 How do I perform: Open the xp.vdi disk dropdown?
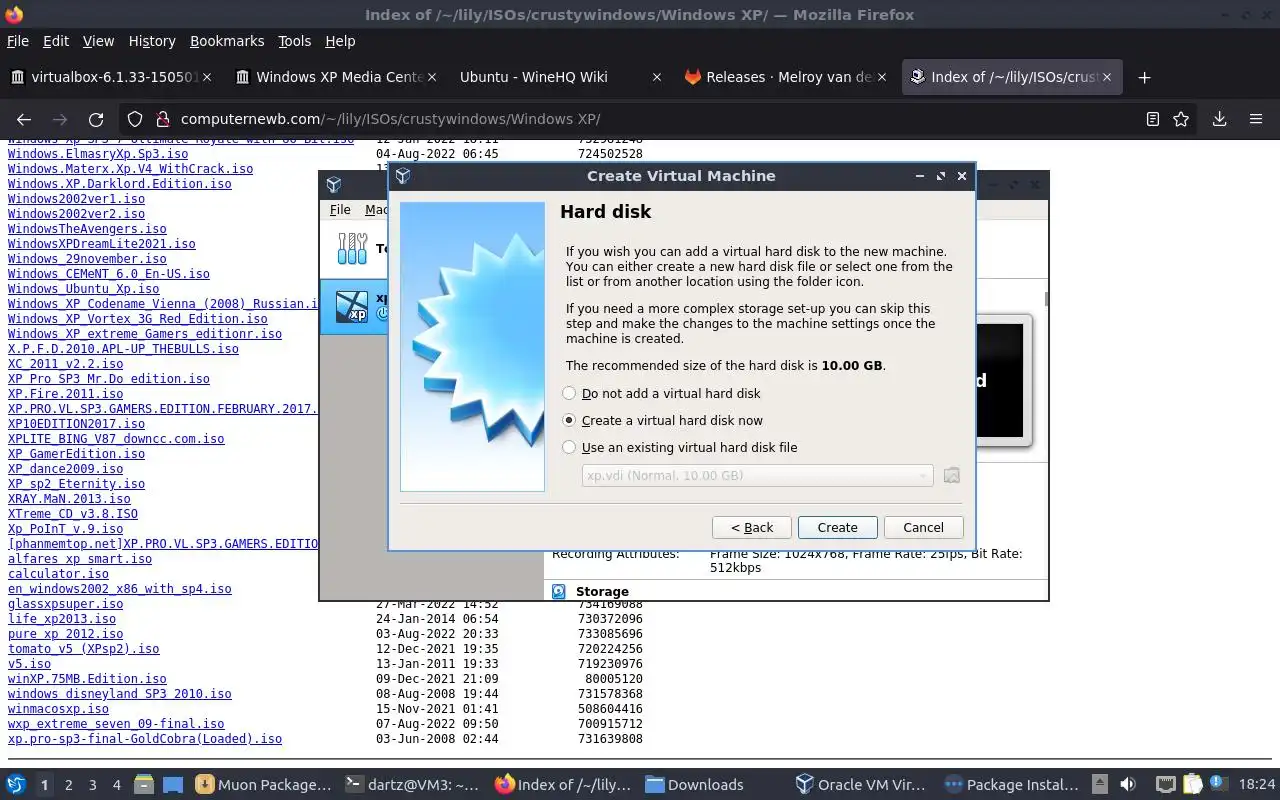click(x=757, y=476)
